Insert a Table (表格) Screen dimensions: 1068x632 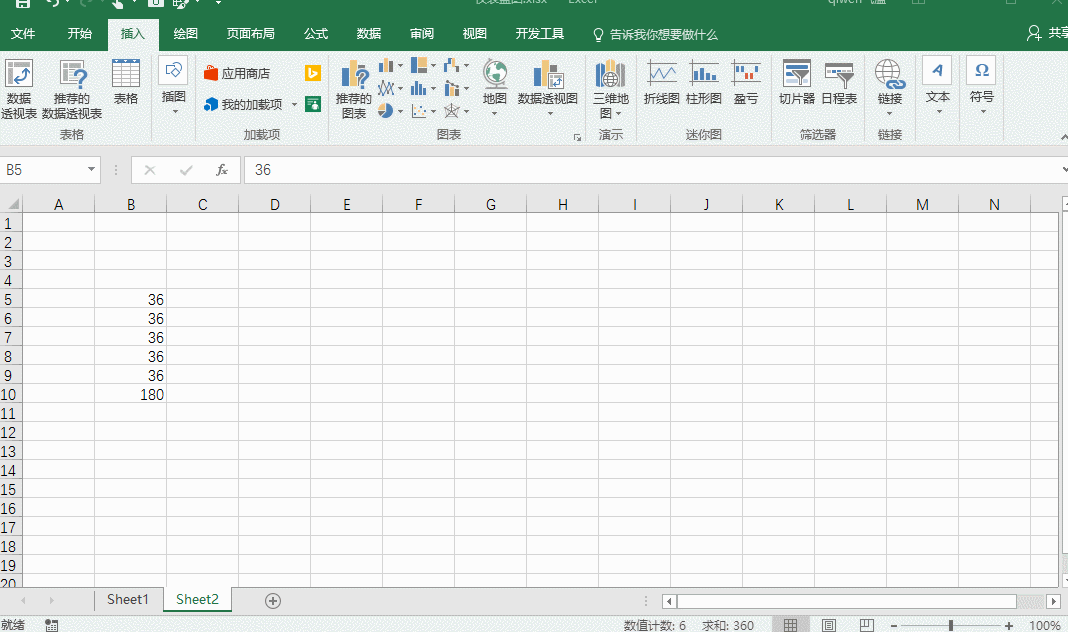pyautogui.click(x=126, y=82)
